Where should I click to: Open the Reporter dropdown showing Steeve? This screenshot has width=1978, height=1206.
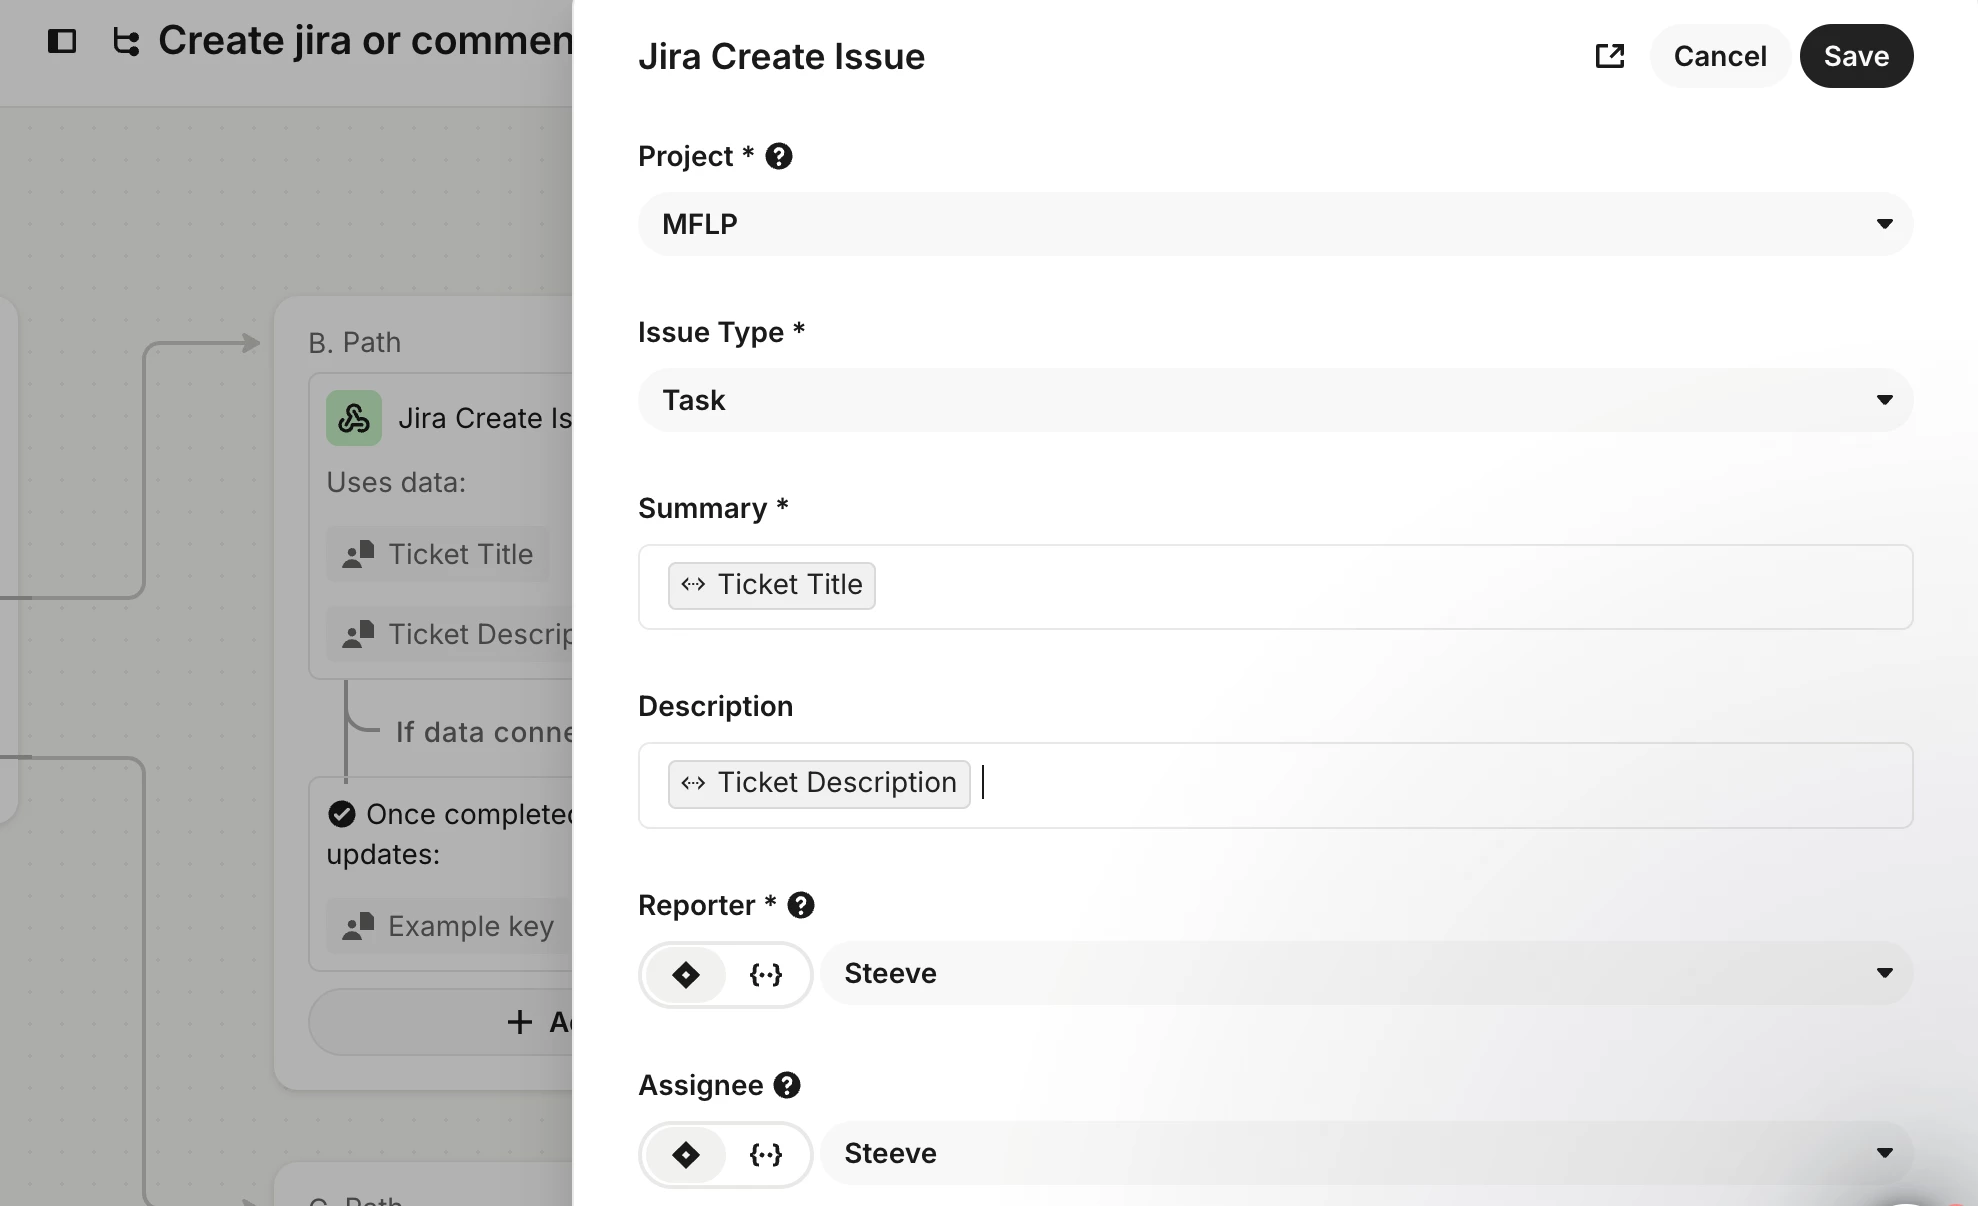coord(1366,973)
